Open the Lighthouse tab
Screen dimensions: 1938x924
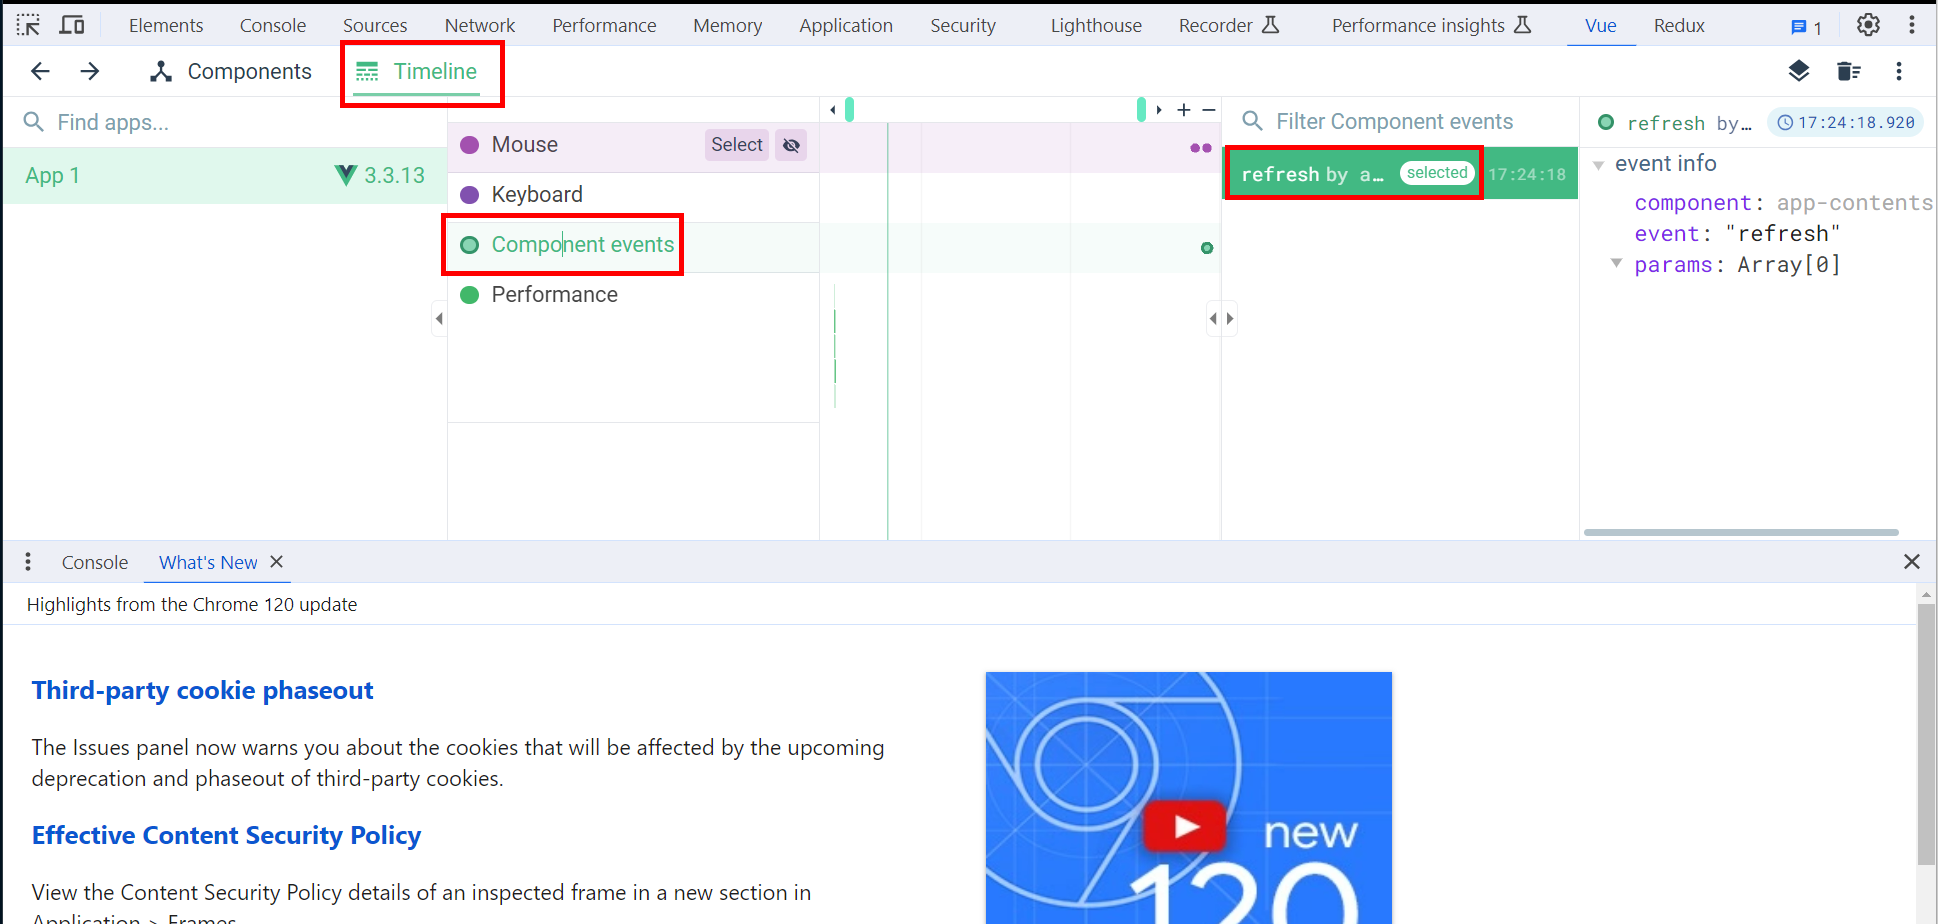coord(1096,25)
